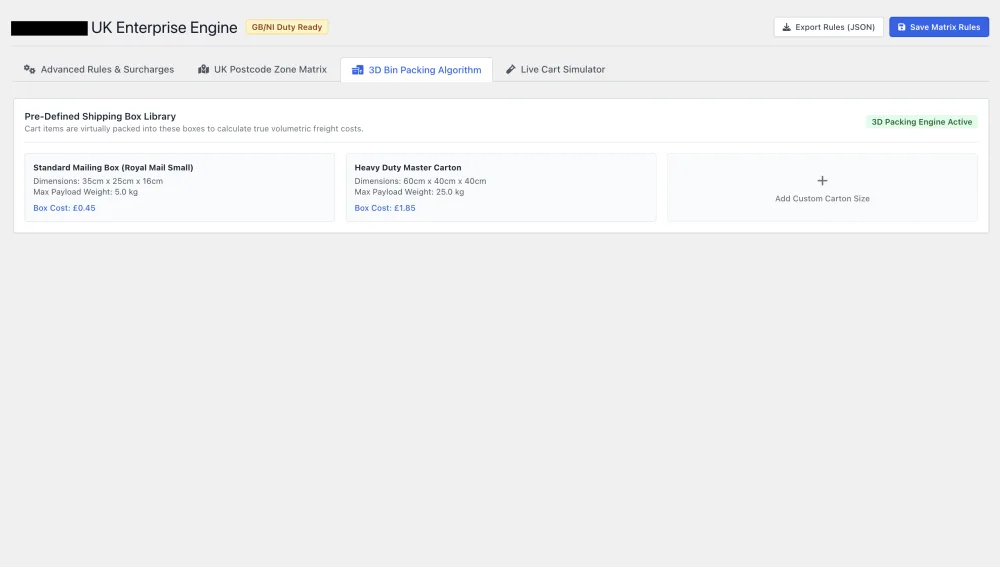This screenshot has height=567, width=1000.
Task: Click the 3D Packing Engine Active status badge
Action: pos(922,122)
